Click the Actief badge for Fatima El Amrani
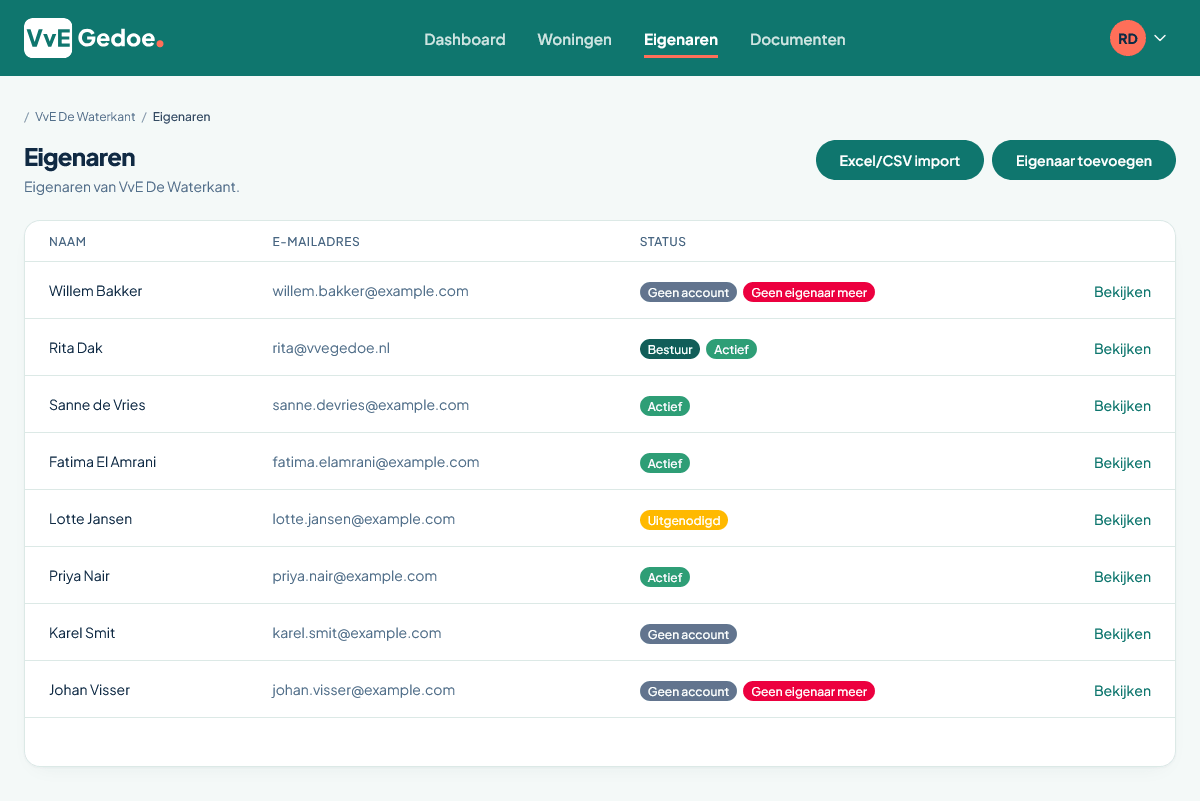This screenshot has width=1200, height=801. (x=665, y=463)
